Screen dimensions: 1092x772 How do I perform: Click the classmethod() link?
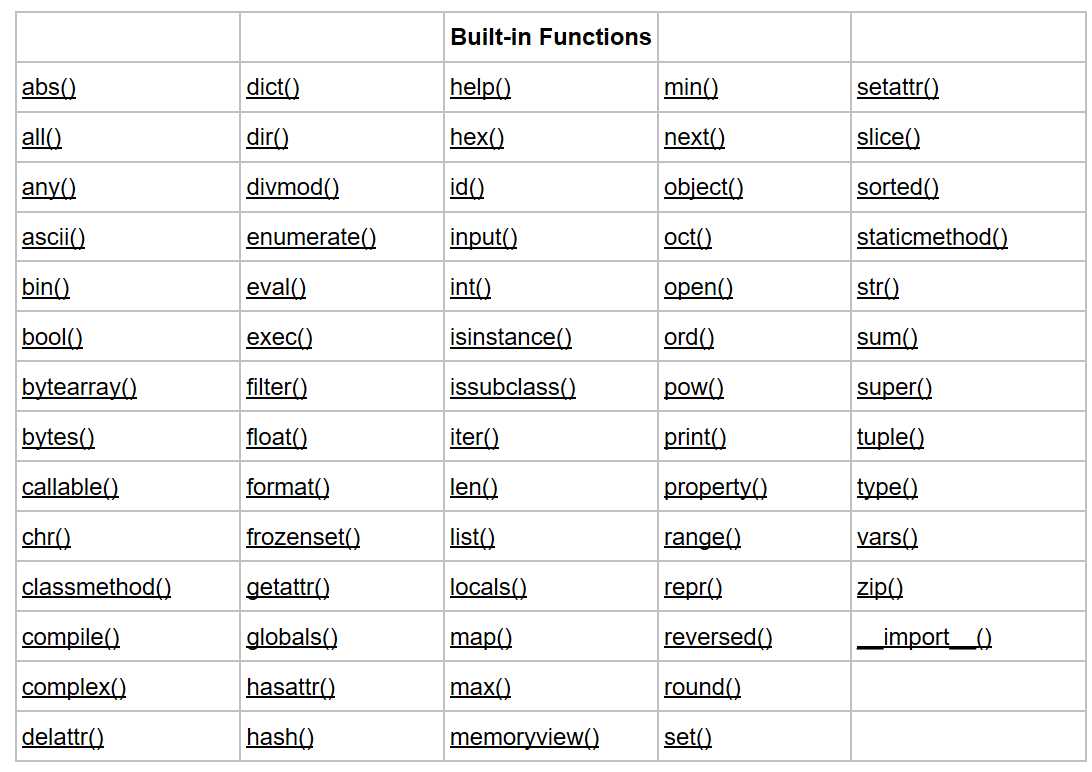(x=96, y=588)
